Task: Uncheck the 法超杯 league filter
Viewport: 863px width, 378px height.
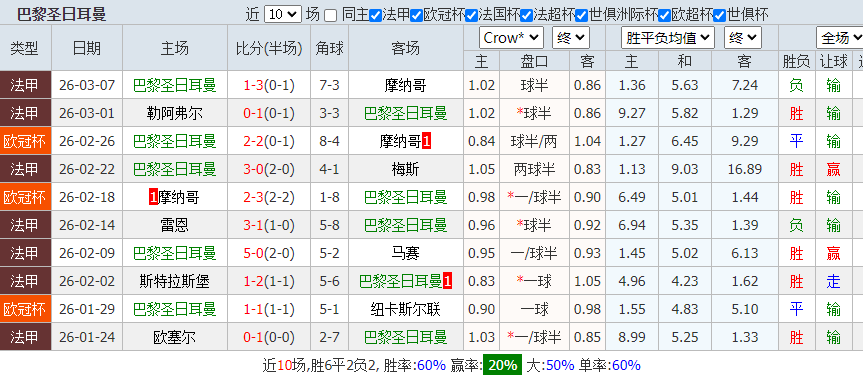Action: [527, 15]
